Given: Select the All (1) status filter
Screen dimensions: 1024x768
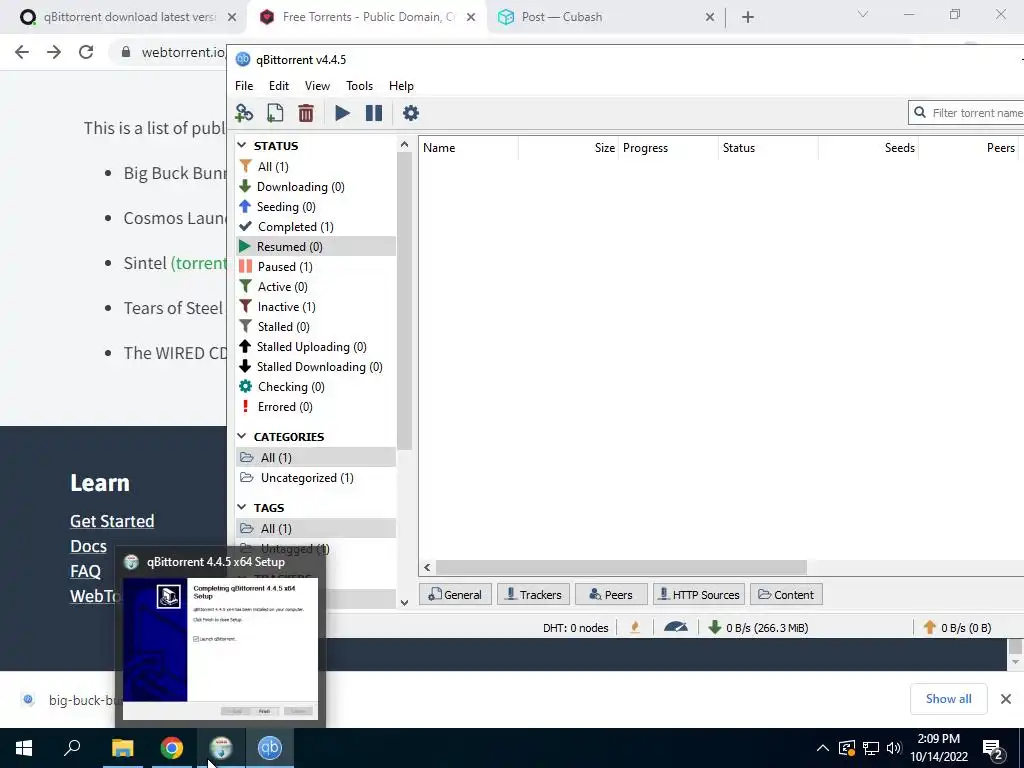Looking at the screenshot, I should pos(316,167).
